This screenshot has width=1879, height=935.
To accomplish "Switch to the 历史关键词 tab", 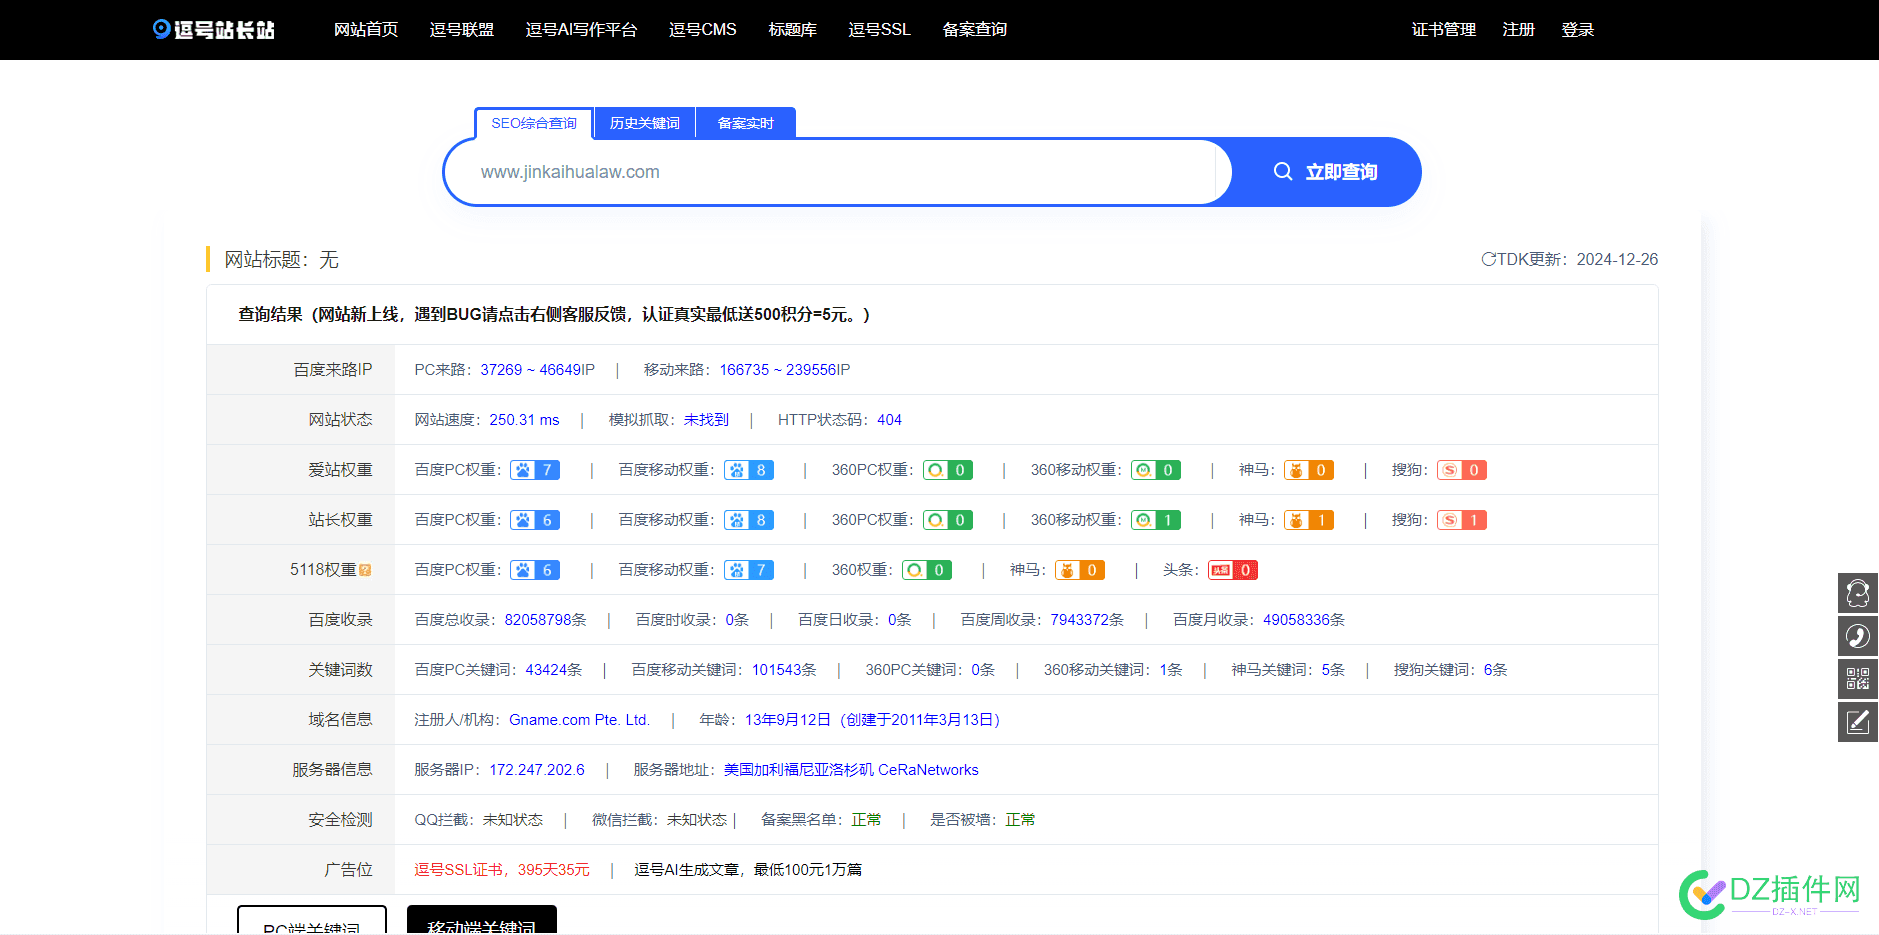I will (645, 123).
